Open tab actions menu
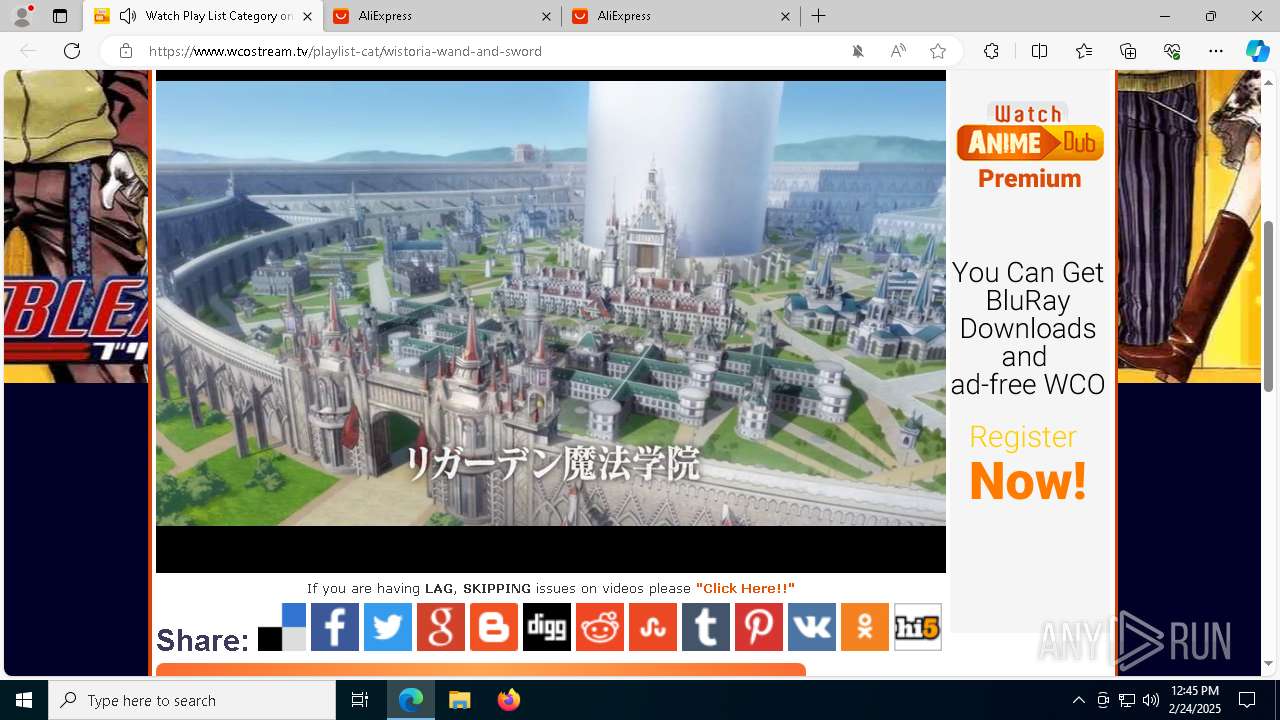The width and height of the screenshot is (1280, 720). [60, 16]
